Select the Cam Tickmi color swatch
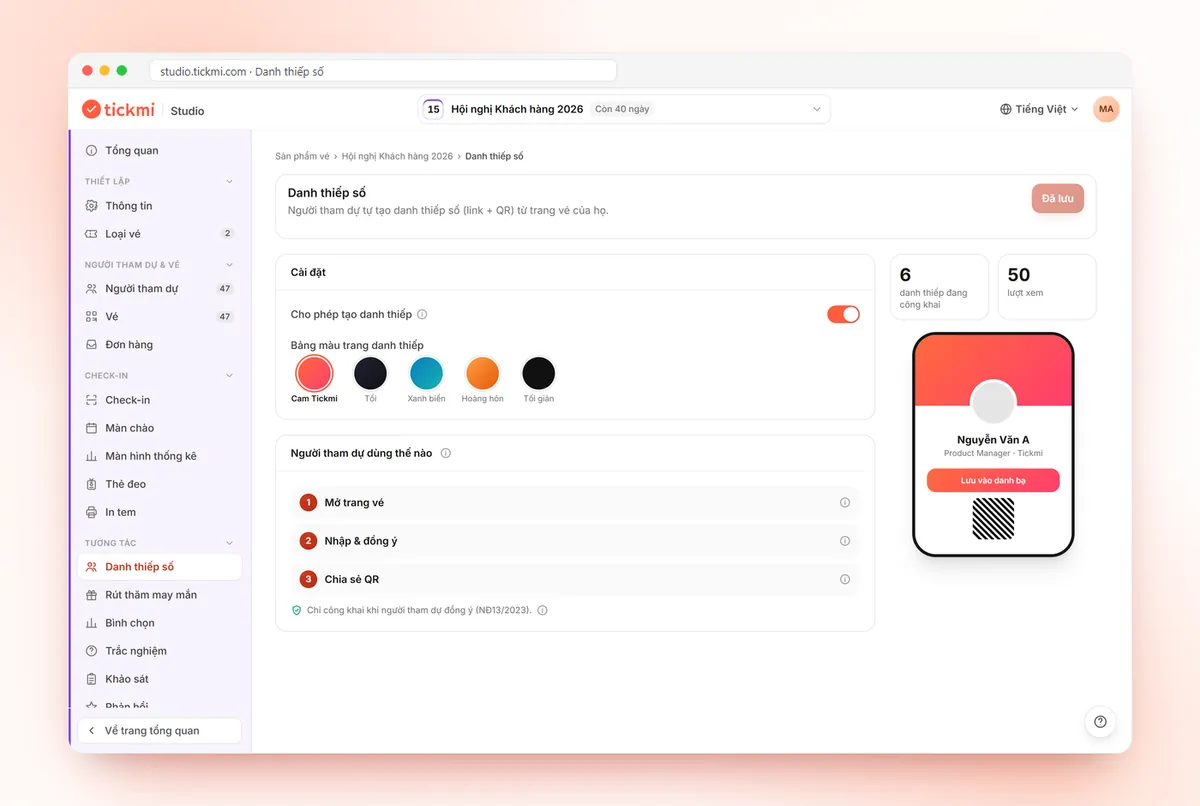Screen dimensions: 1200x806 314,374
